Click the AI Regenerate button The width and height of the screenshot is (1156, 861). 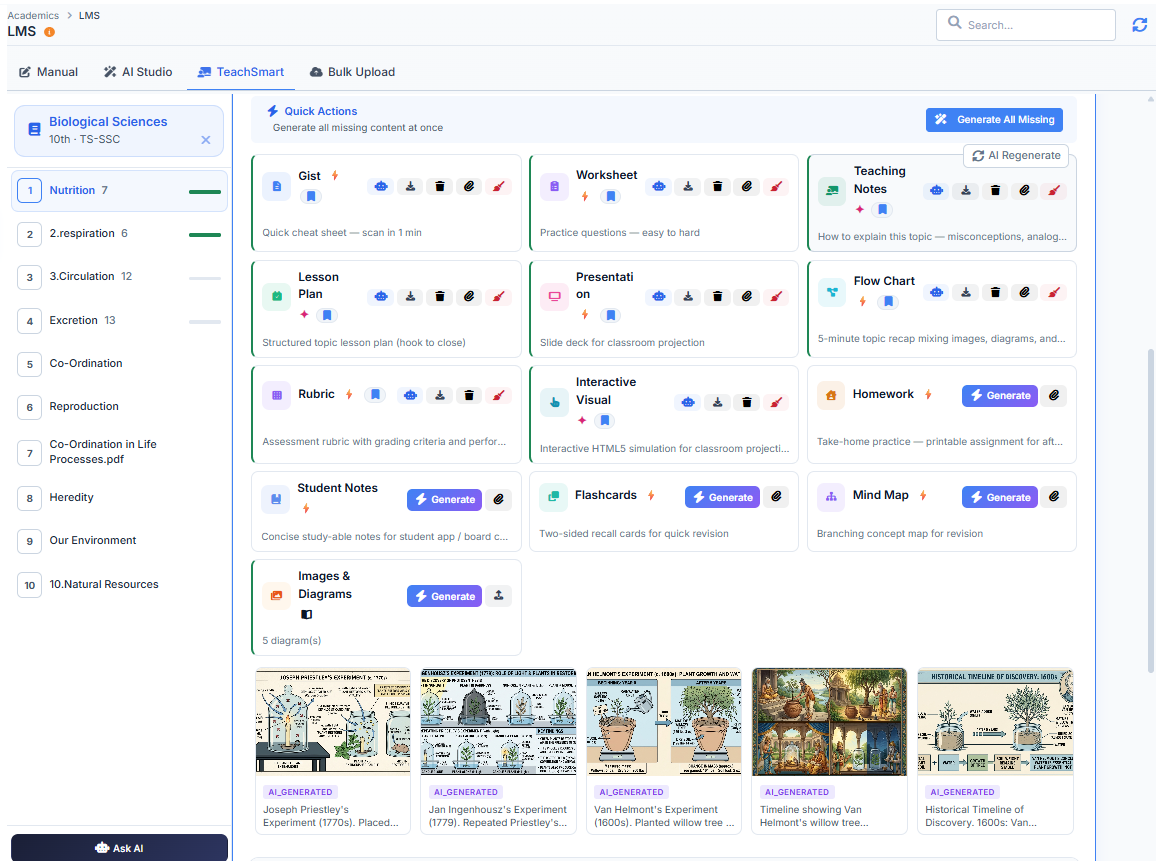[x=1016, y=156]
